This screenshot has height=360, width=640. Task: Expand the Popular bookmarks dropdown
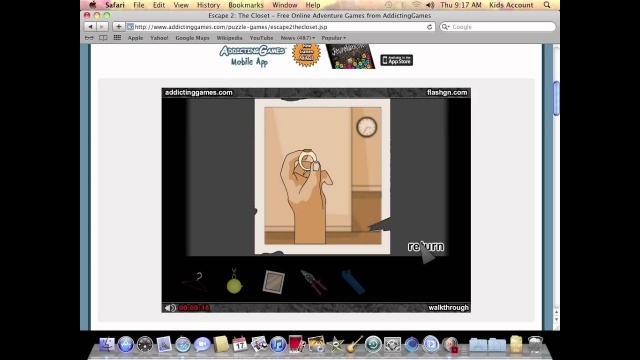click(333, 38)
